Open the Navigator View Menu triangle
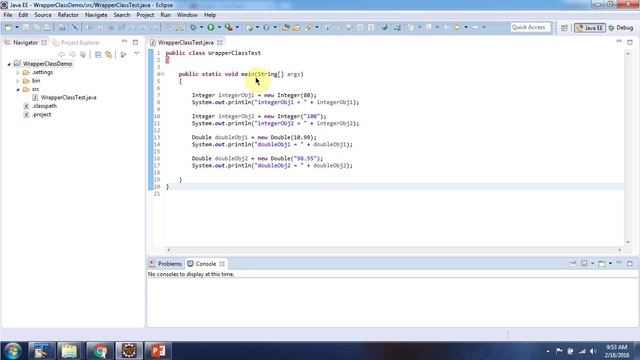The image size is (640, 360). (x=137, y=54)
